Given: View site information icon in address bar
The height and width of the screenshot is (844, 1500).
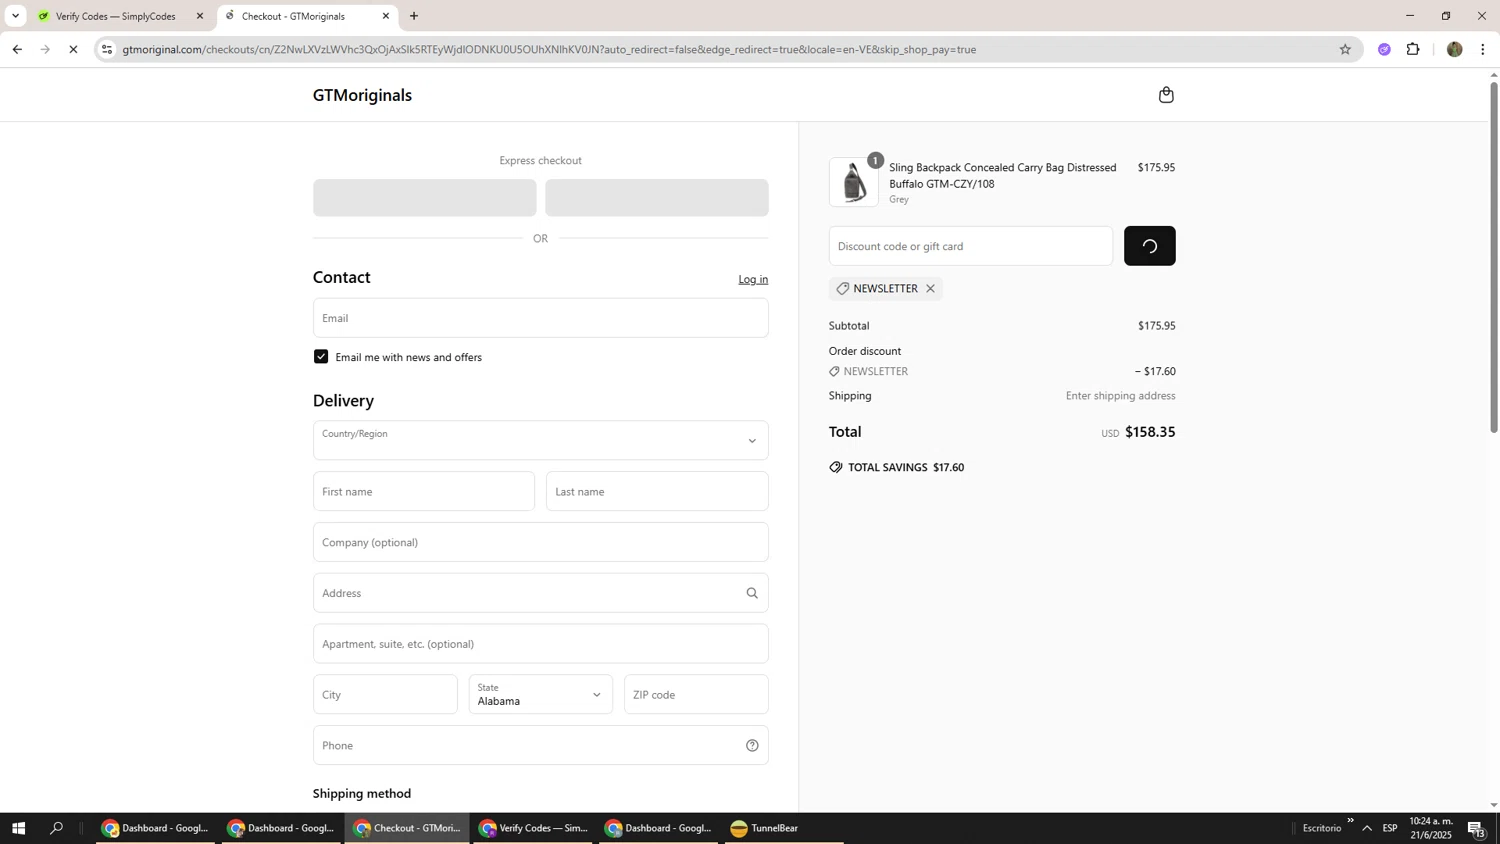Looking at the screenshot, I should click(x=107, y=49).
